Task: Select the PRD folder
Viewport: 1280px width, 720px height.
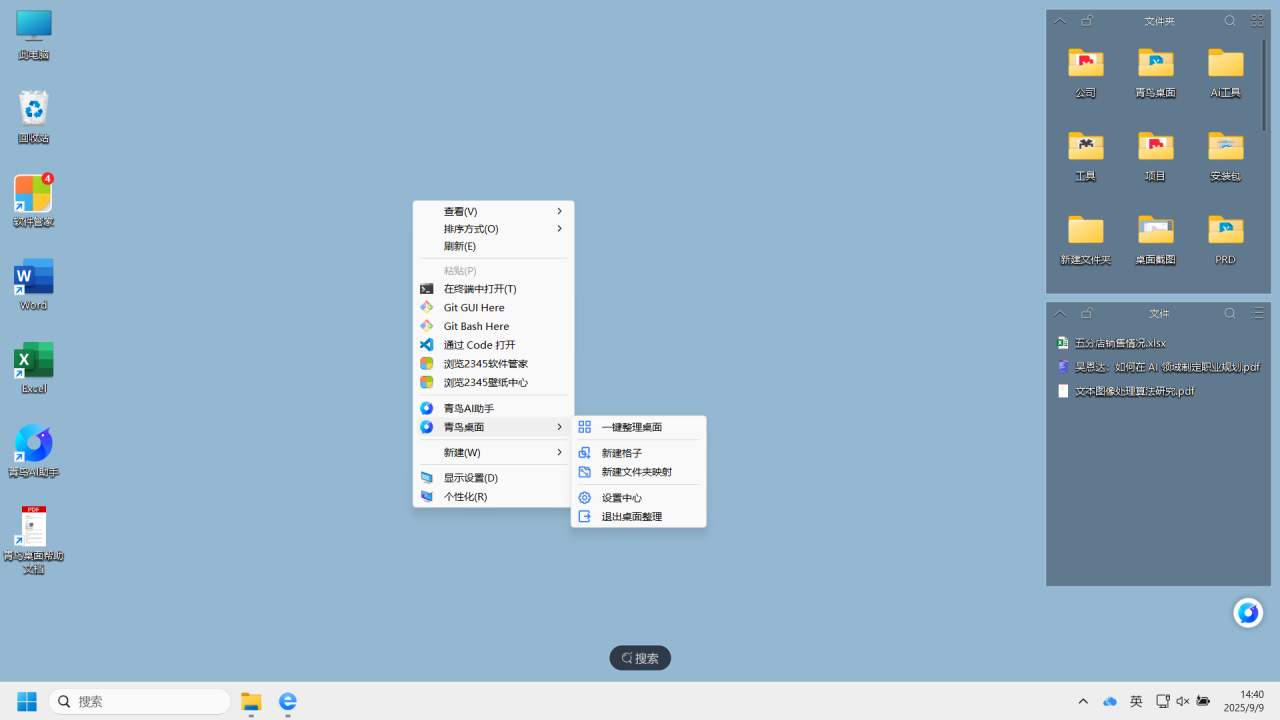Action: pos(1225,239)
